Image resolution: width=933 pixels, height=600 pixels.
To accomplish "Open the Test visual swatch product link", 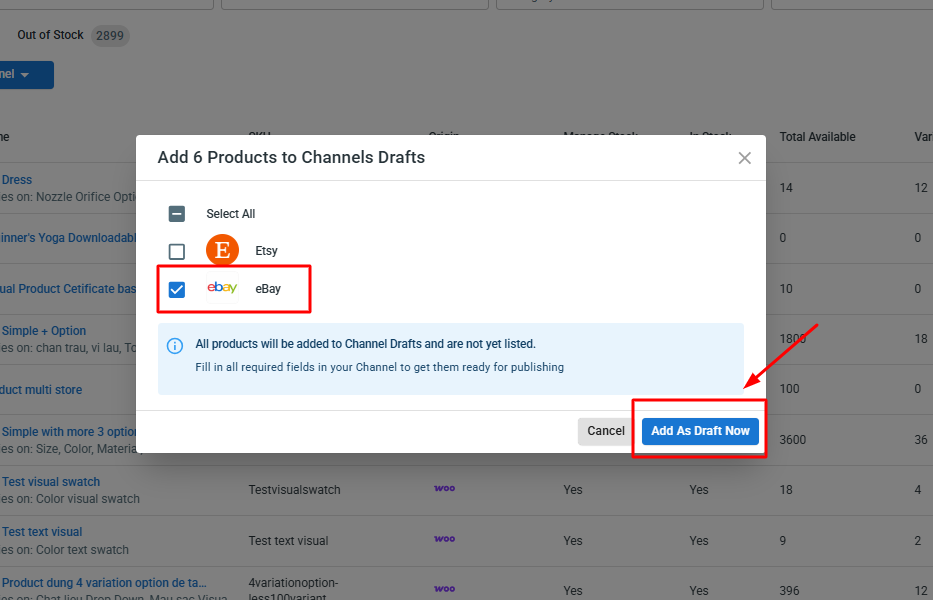I will click(x=51, y=482).
